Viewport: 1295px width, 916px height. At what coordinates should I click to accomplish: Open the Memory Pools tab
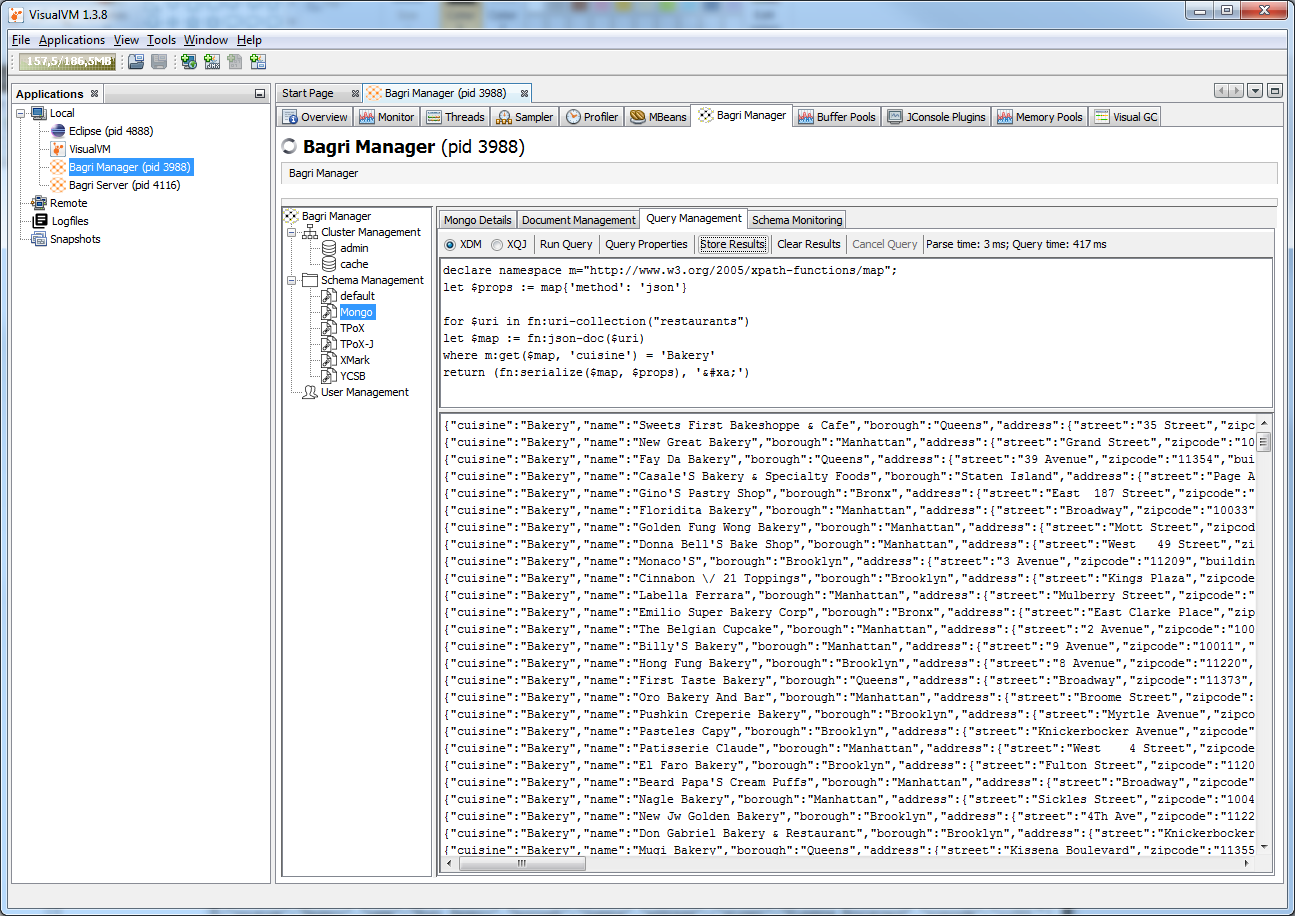[1040, 117]
